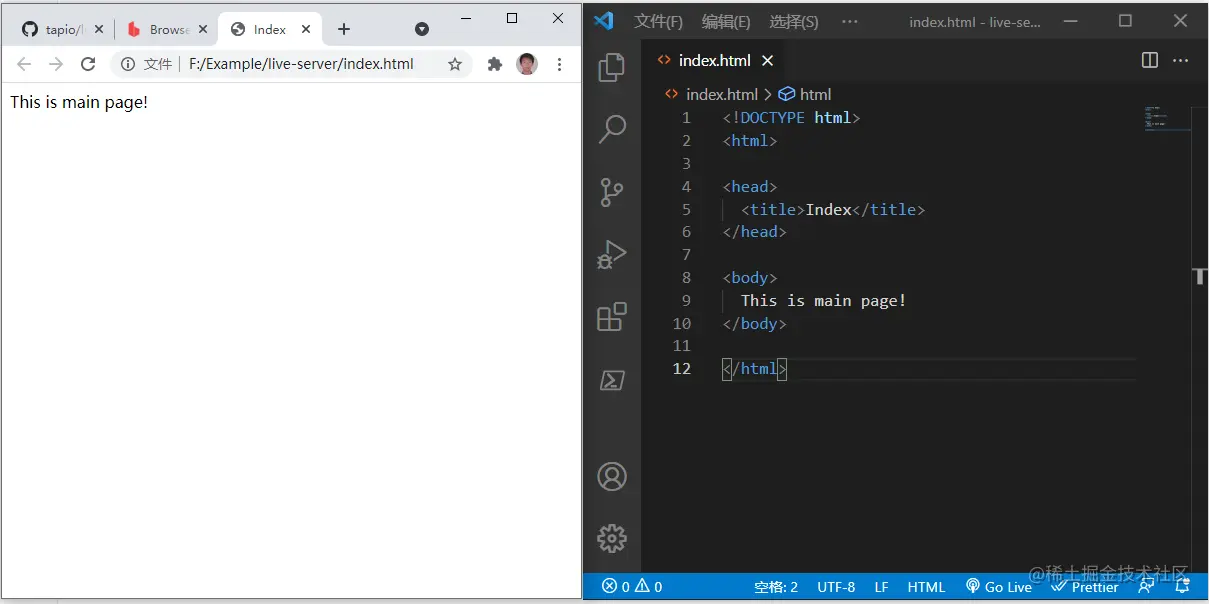Split the editor to the right
This screenshot has height=604, width=1209.
1150,60
